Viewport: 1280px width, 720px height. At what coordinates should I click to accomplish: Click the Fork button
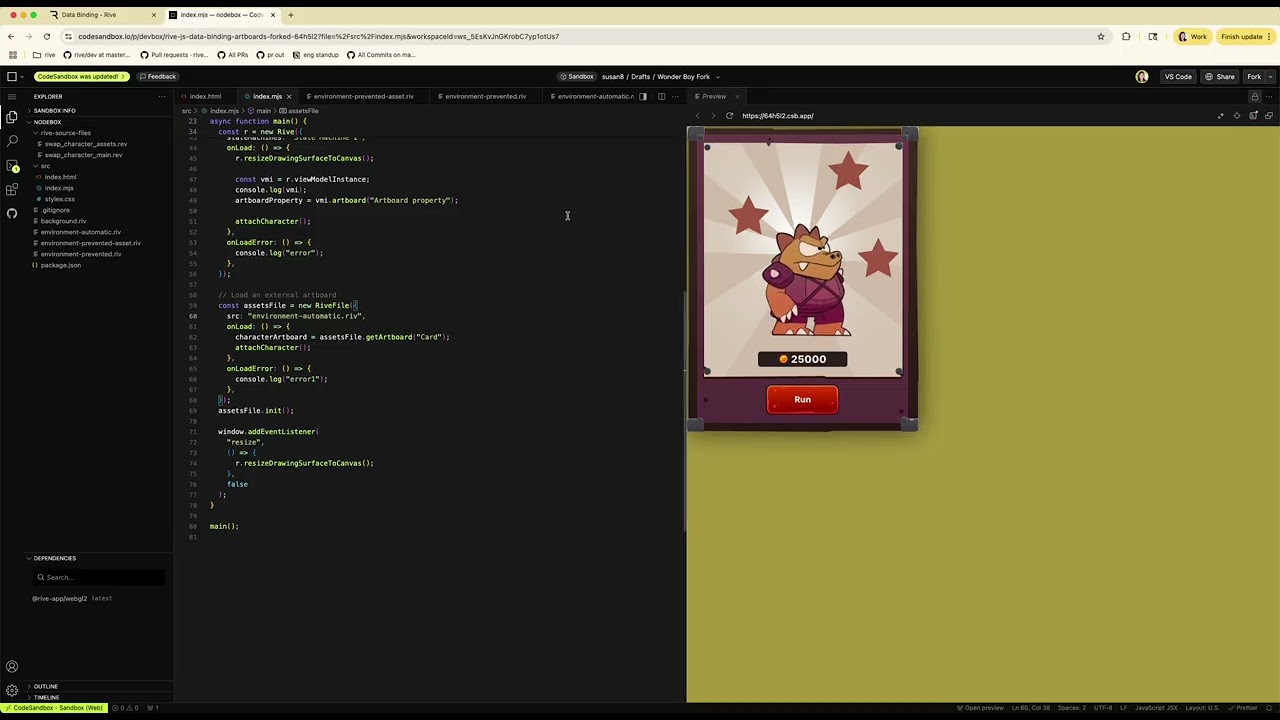(x=1253, y=77)
